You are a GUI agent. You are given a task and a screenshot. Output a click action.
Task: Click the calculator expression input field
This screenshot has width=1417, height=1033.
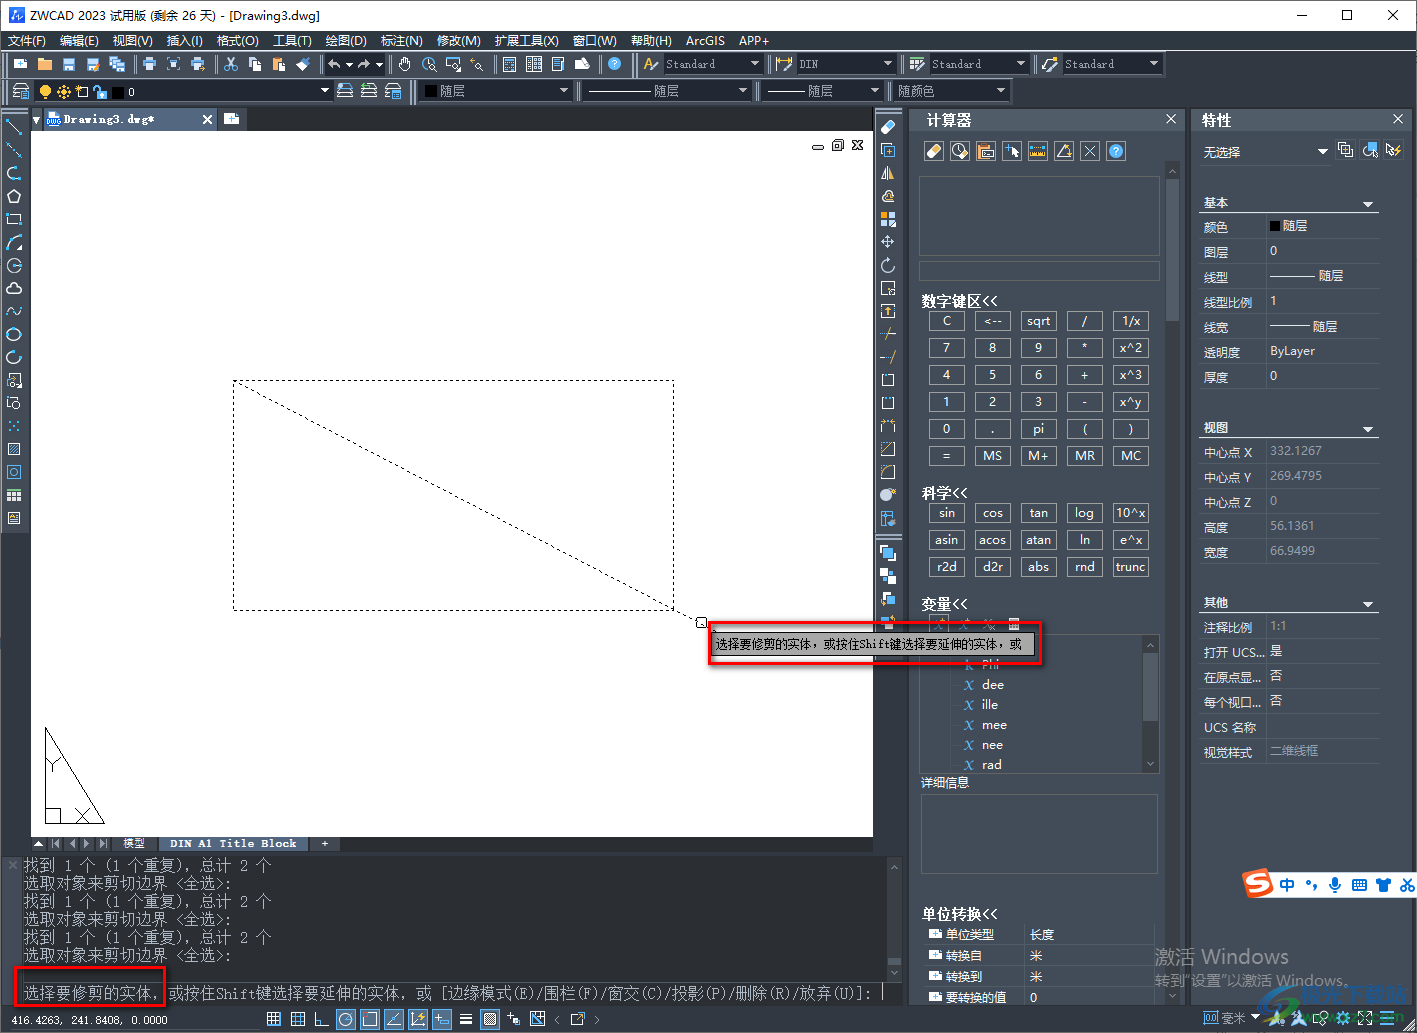(1039, 271)
